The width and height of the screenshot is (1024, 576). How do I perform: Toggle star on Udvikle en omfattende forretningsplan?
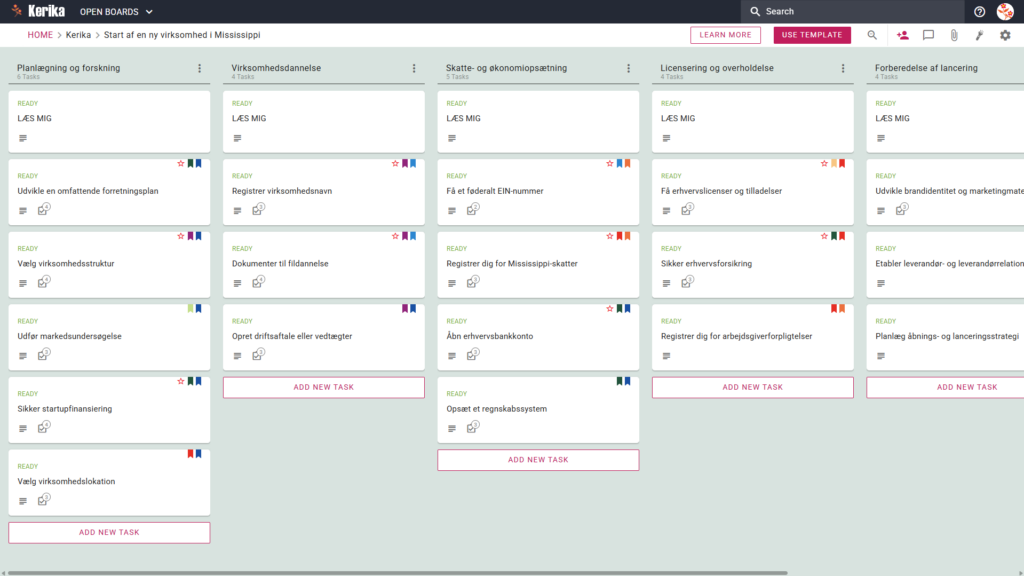181,163
